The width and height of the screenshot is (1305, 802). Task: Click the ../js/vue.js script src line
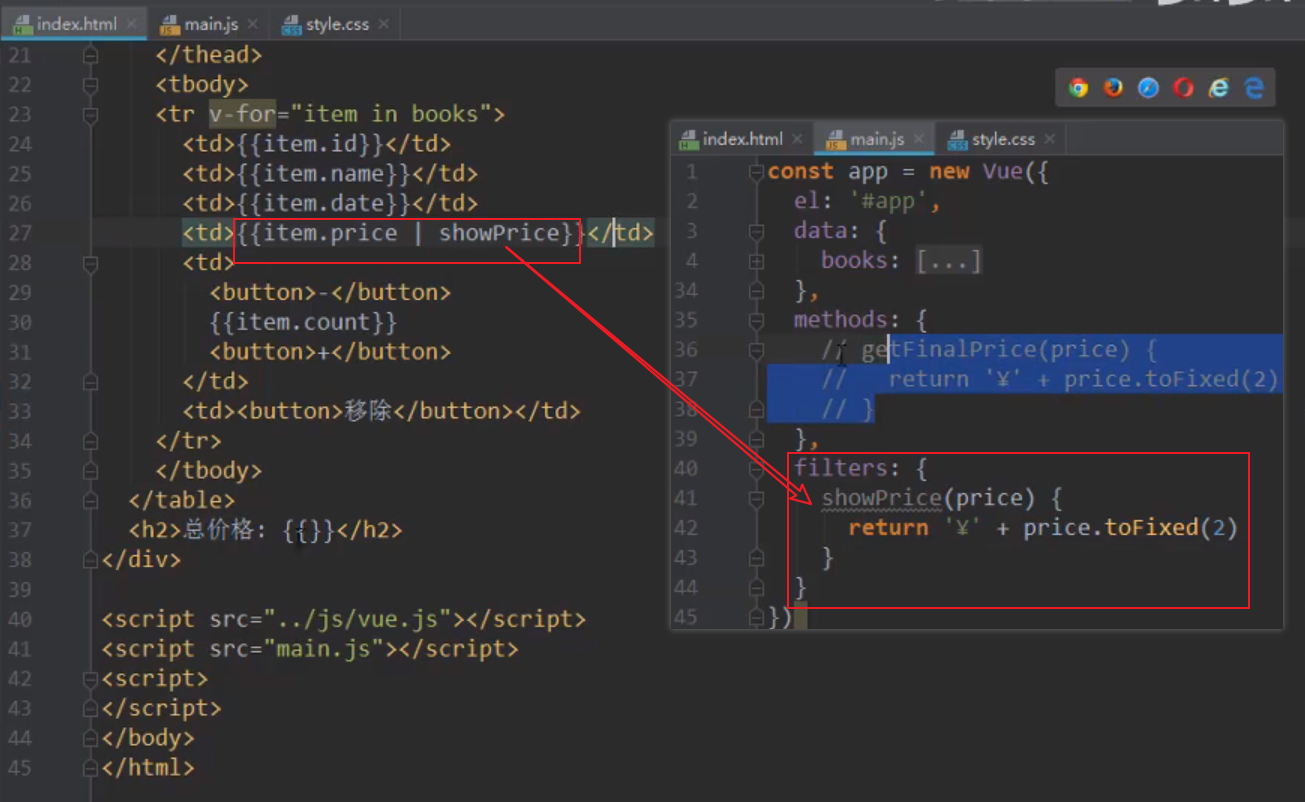coord(344,619)
